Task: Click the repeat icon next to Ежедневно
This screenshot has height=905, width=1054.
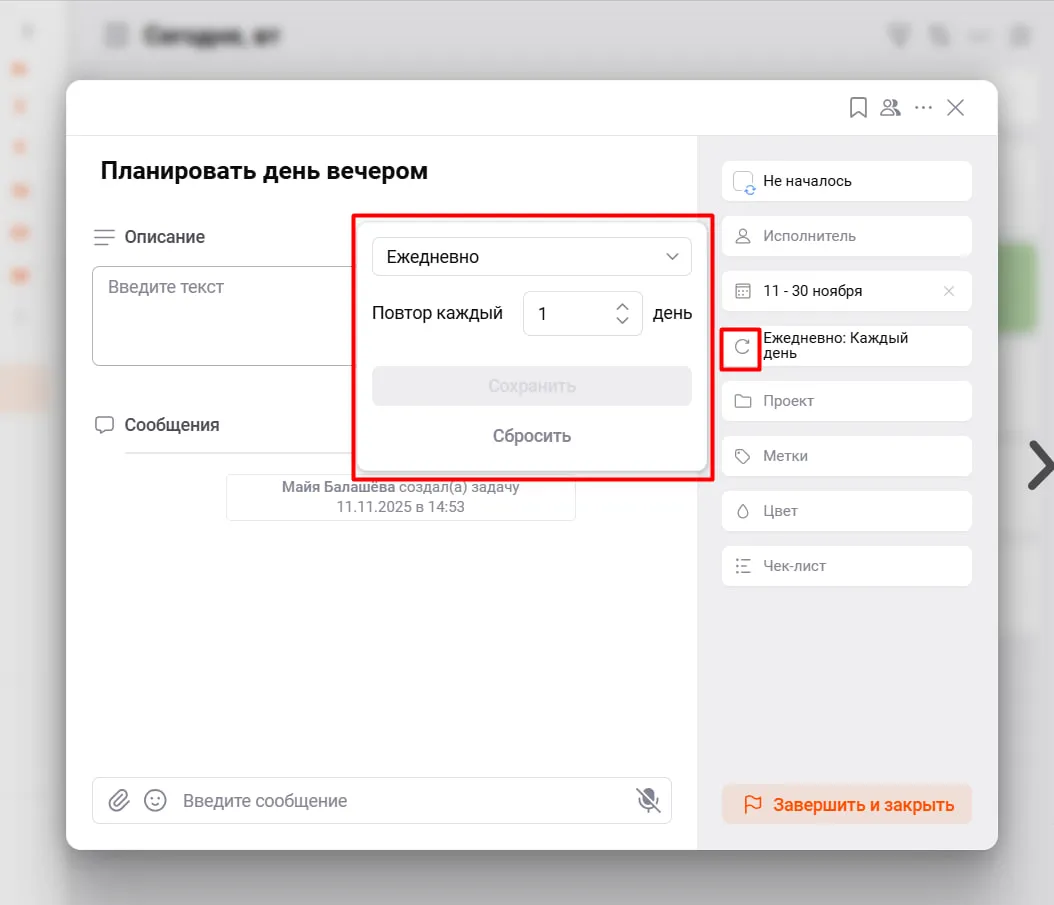Action: 742,347
